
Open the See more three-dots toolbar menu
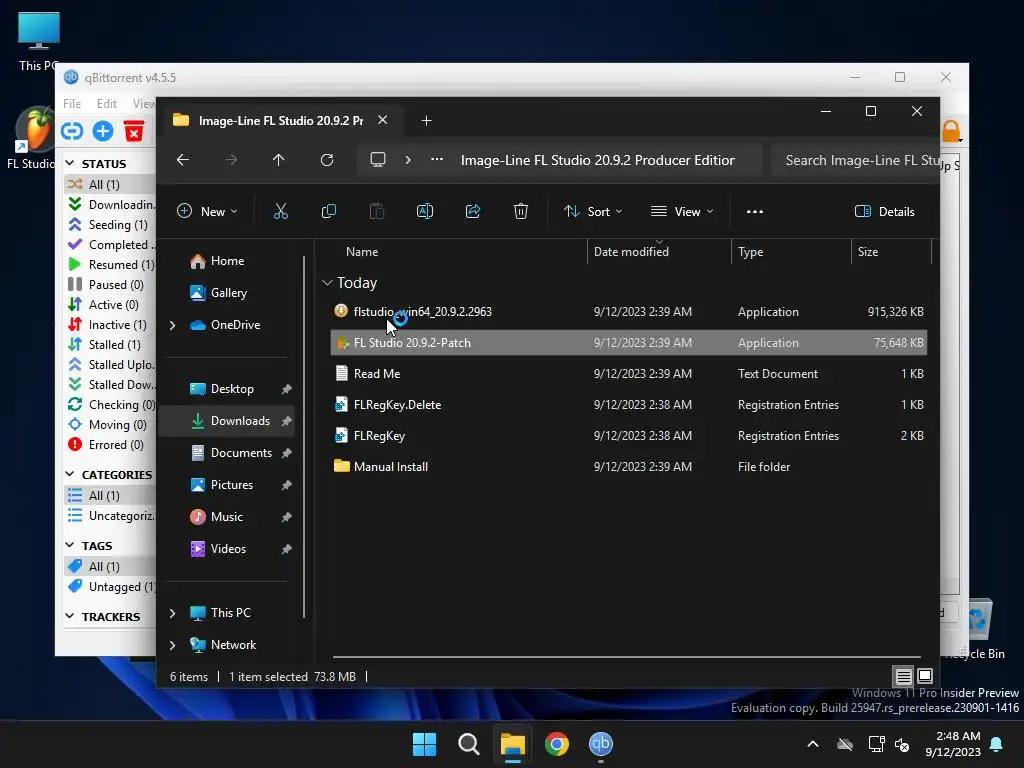pyautogui.click(x=755, y=212)
